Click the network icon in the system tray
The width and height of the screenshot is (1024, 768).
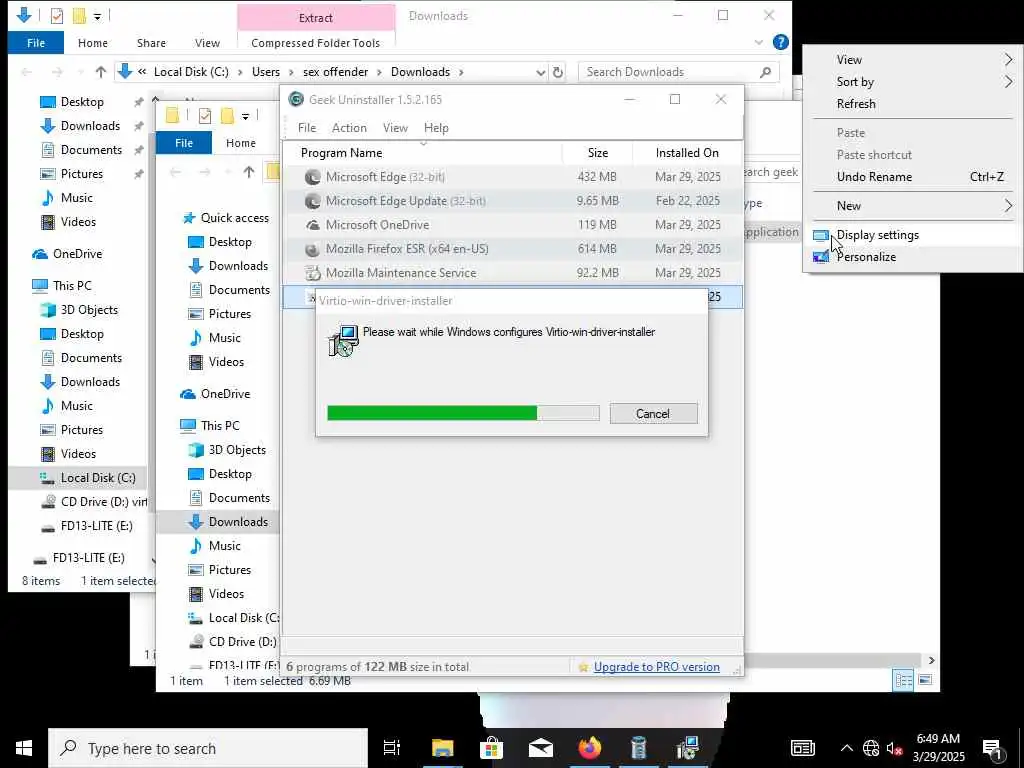pos(871,748)
